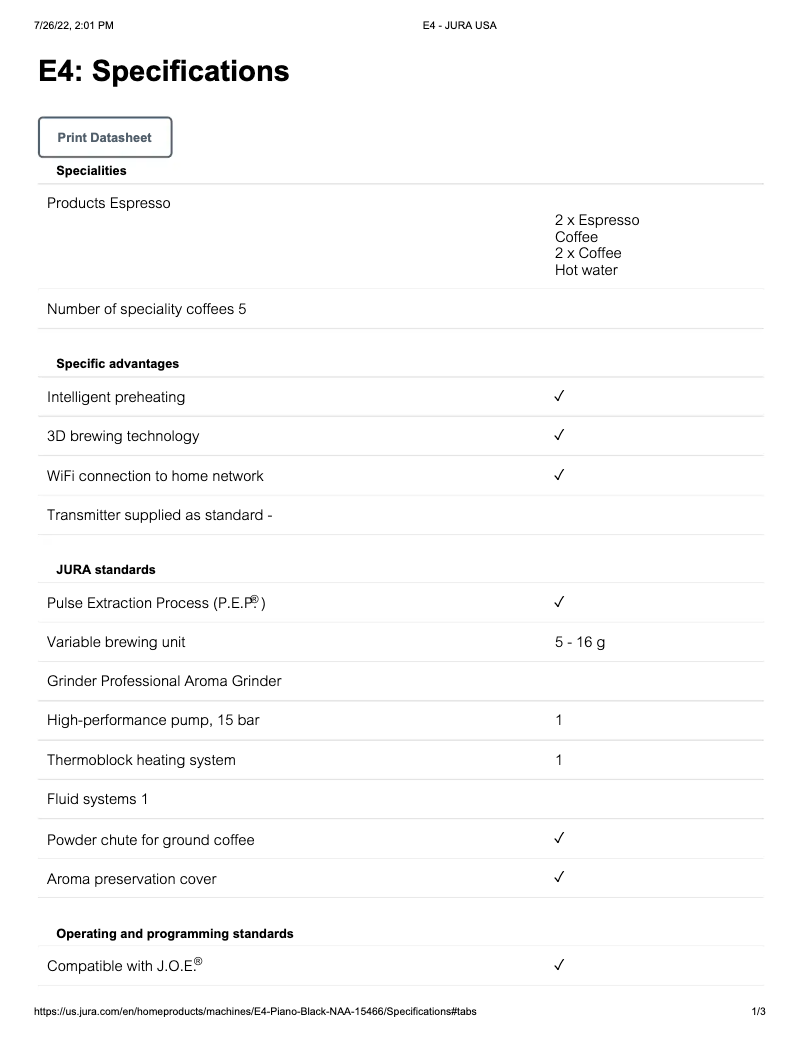Select the Powder chute for ground coffee checkmark
This screenshot has height=1037, width=802.
pos(560,839)
